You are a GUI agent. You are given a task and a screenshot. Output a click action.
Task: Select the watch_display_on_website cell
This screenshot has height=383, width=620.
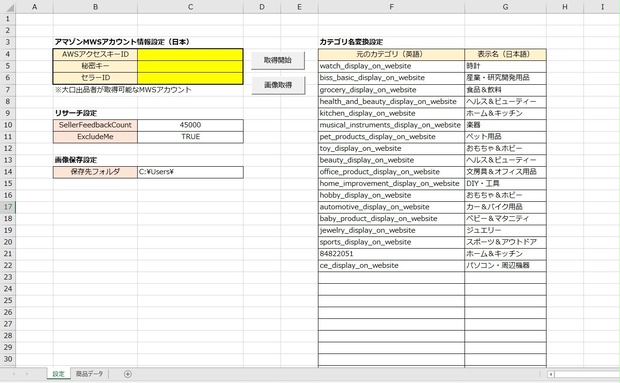[391, 66]
